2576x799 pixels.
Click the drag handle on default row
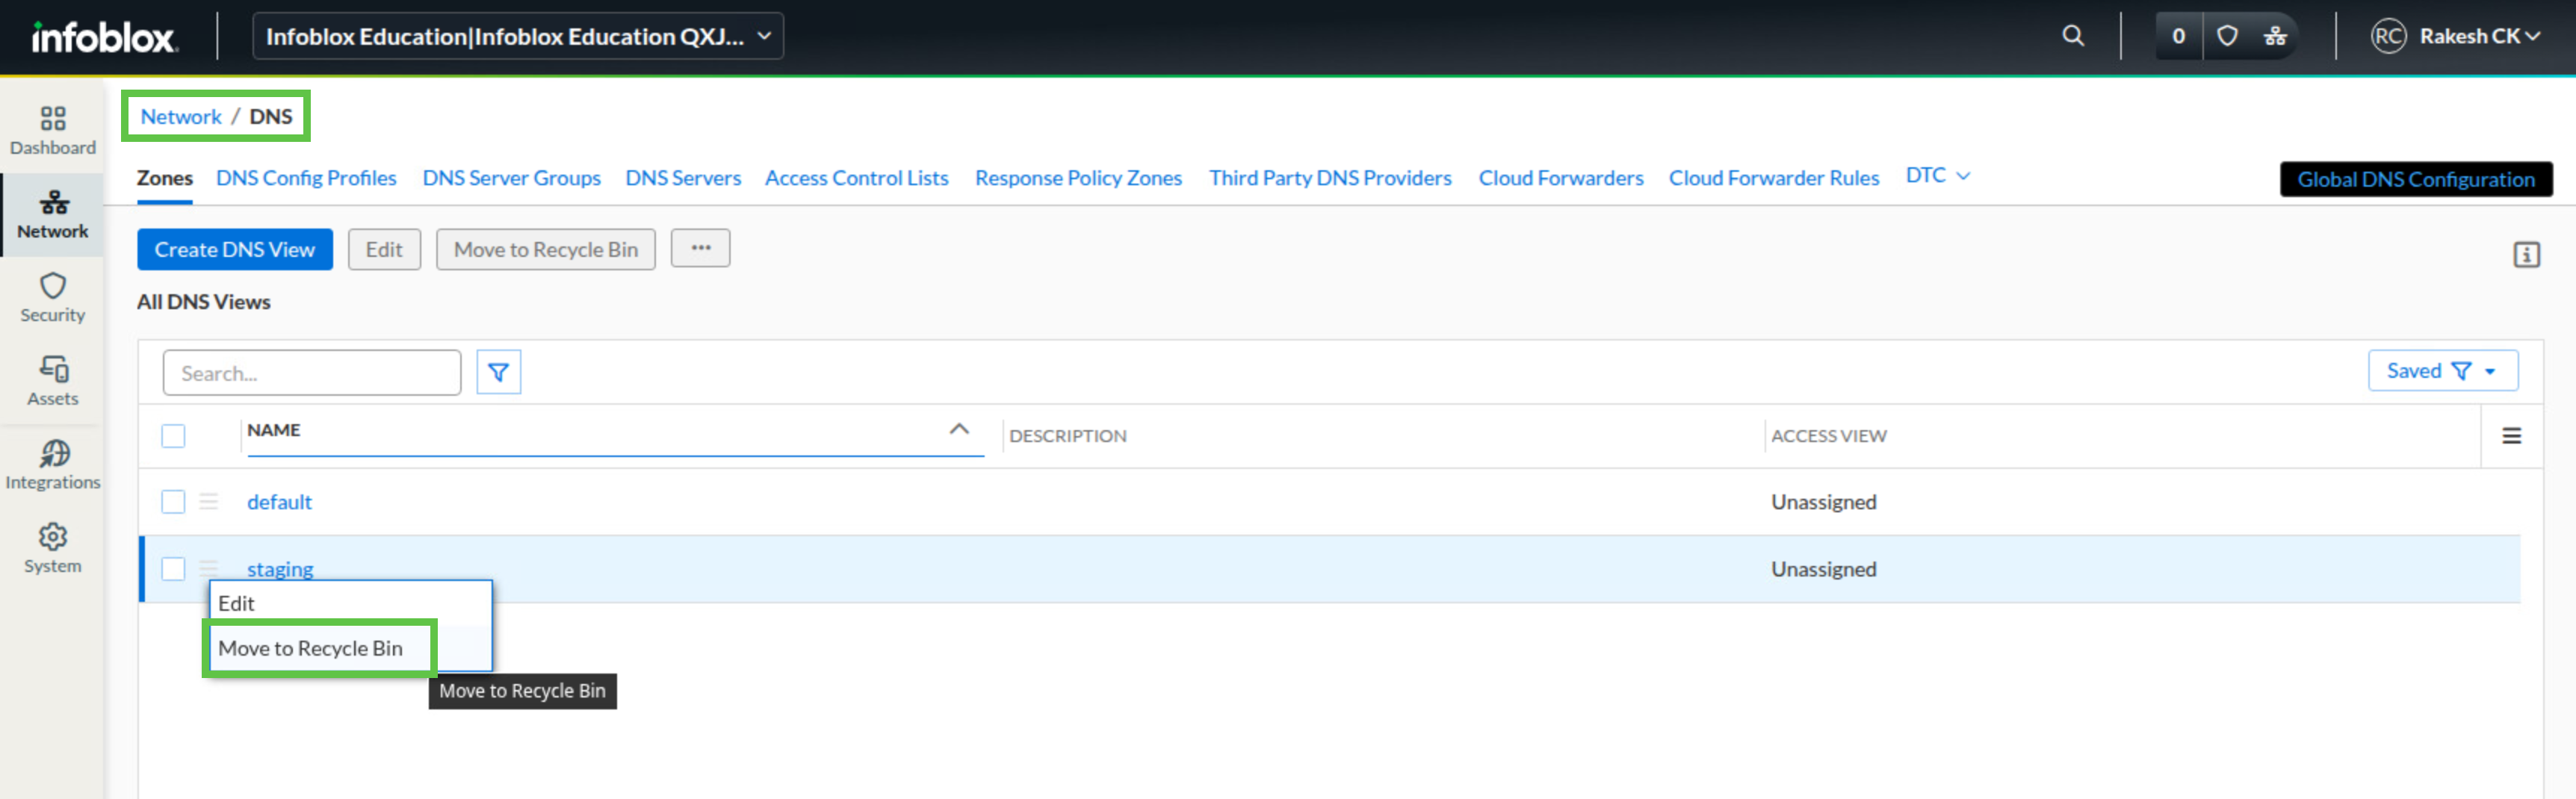pyautogui.click(x=208, y=502)
